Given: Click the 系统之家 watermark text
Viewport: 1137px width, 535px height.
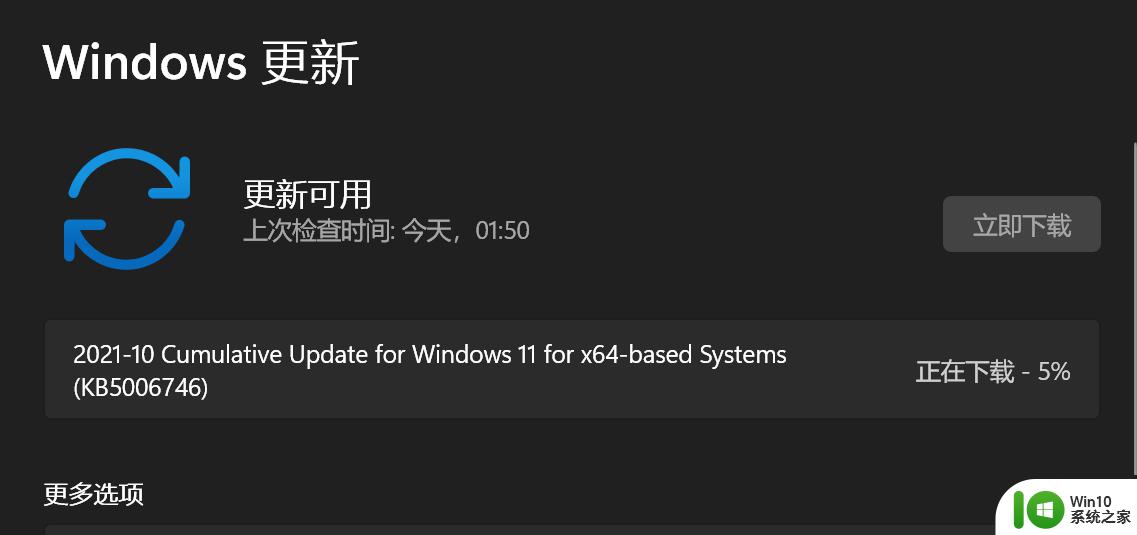Looking at the screenshot, I should pyautogui.click(x=1099, y=517).
